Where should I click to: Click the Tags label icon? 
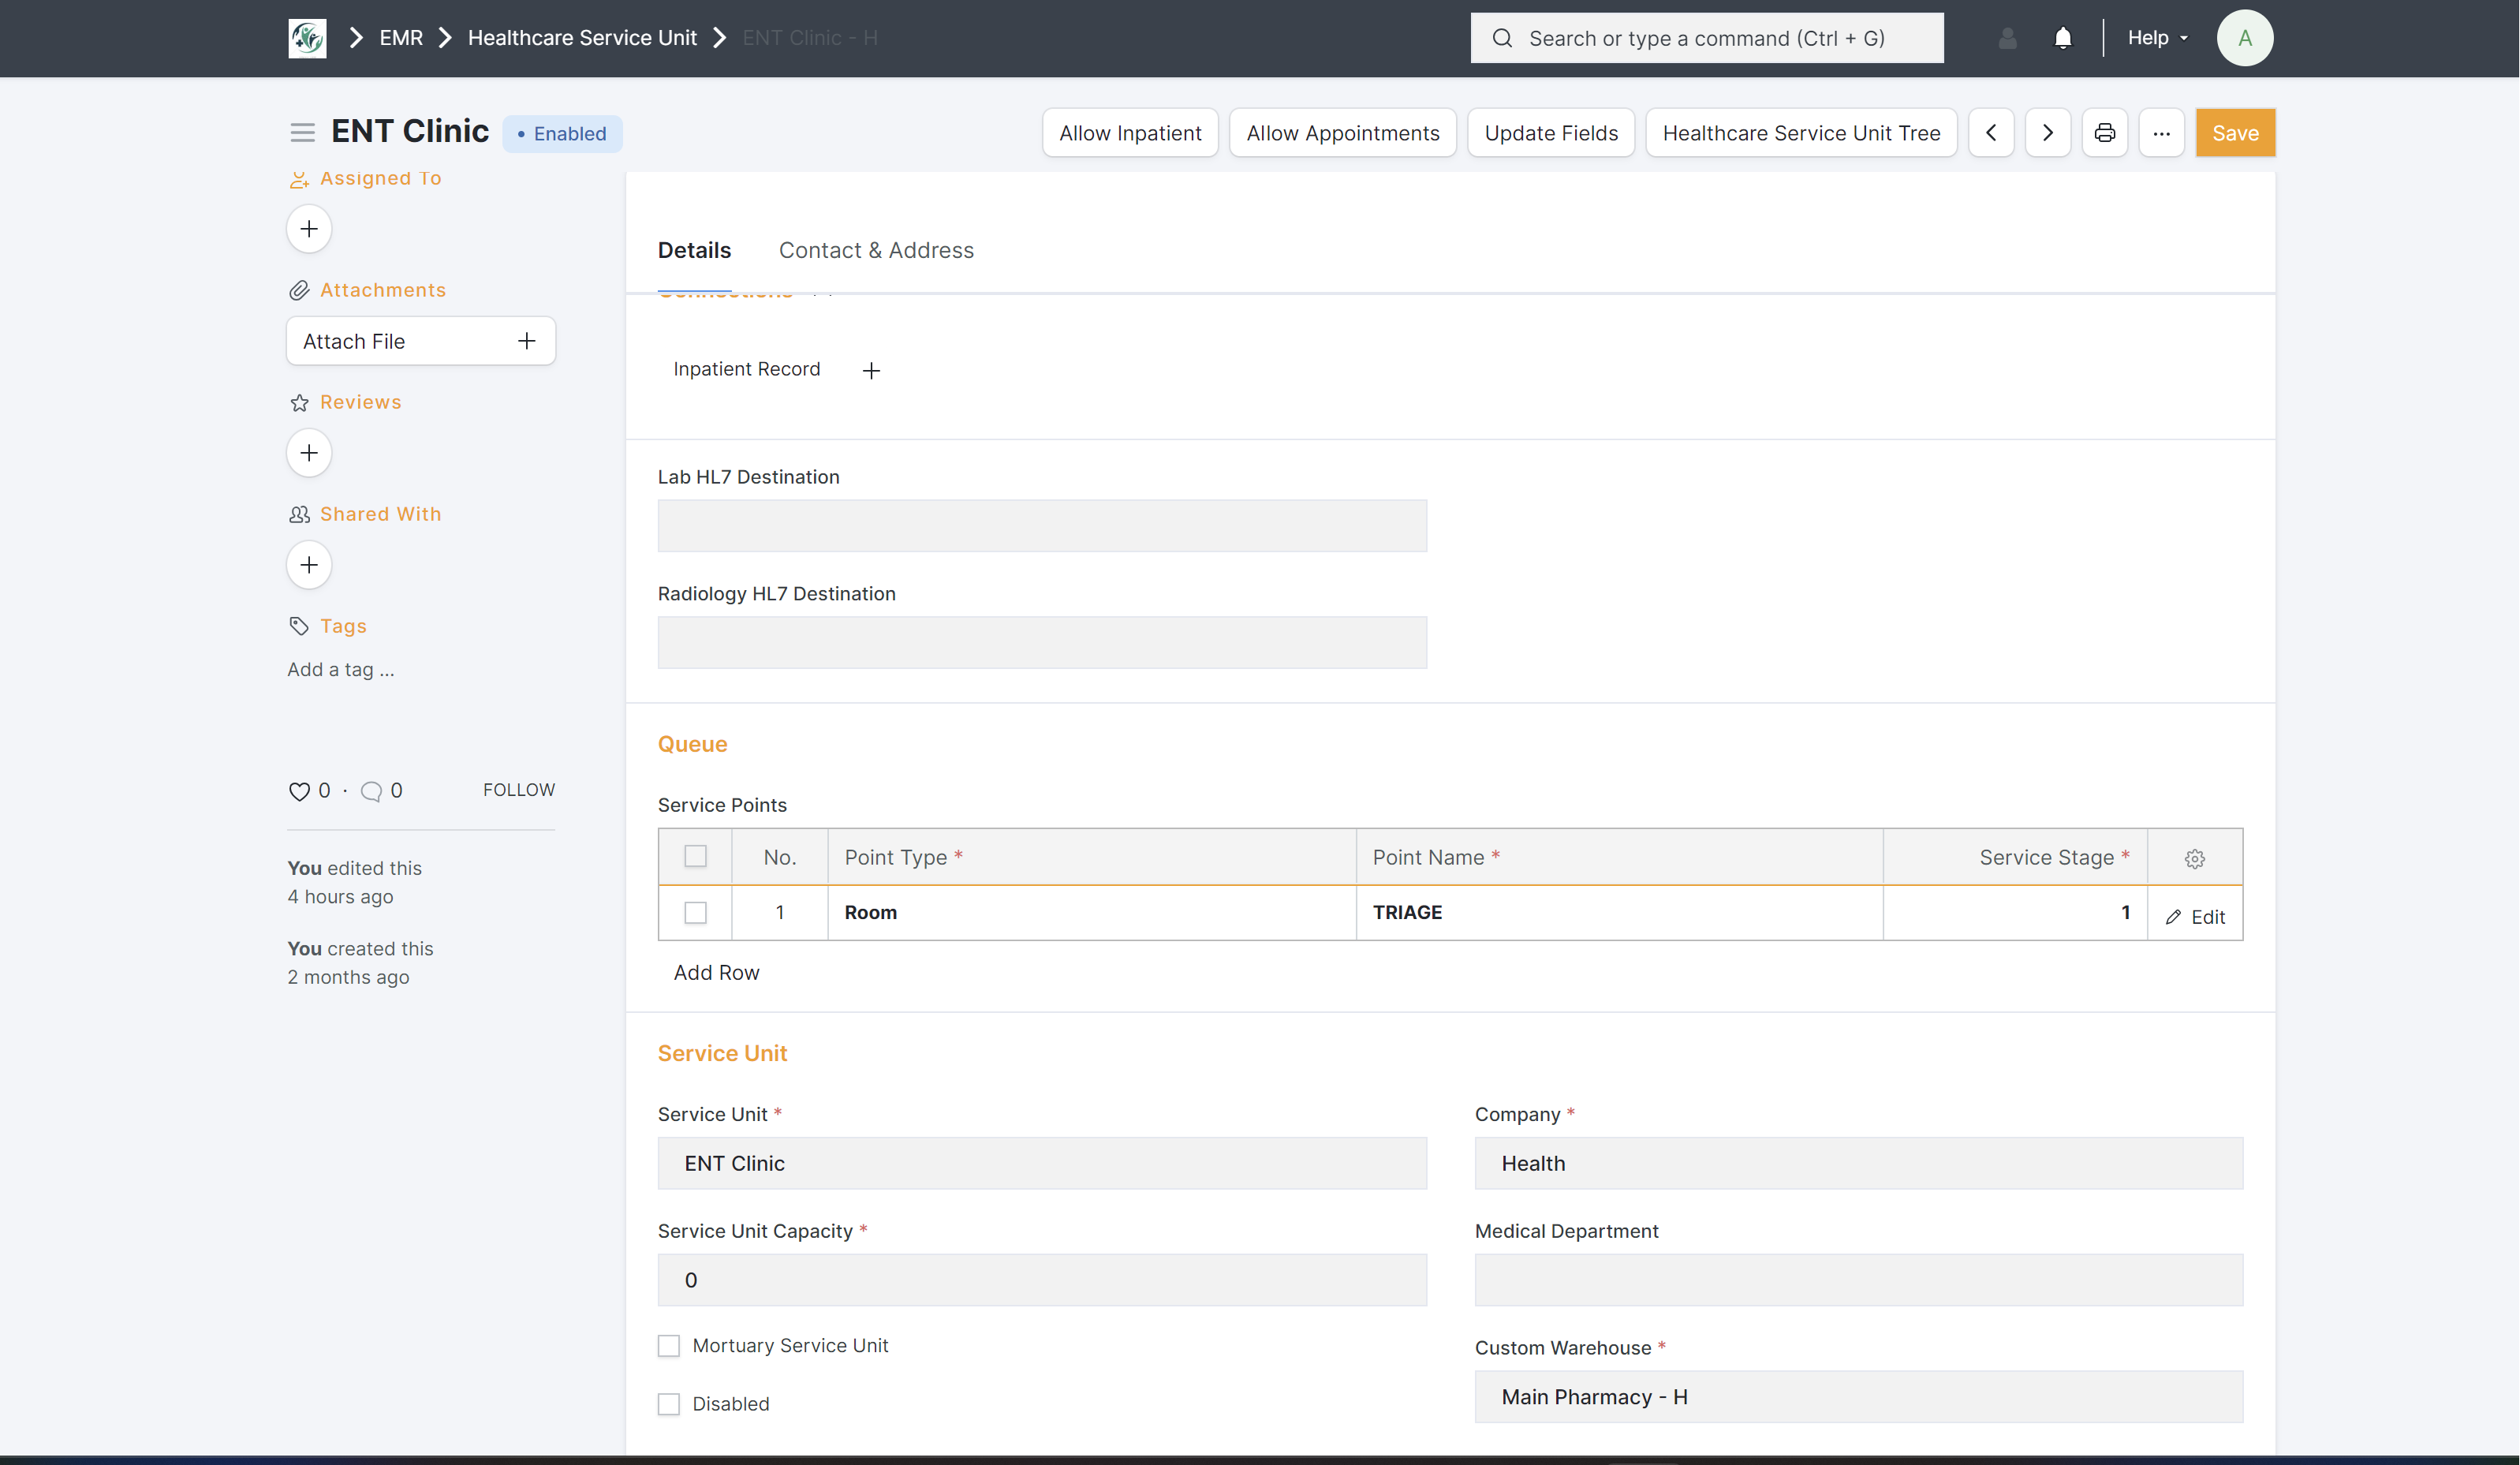tap(299, 626)
